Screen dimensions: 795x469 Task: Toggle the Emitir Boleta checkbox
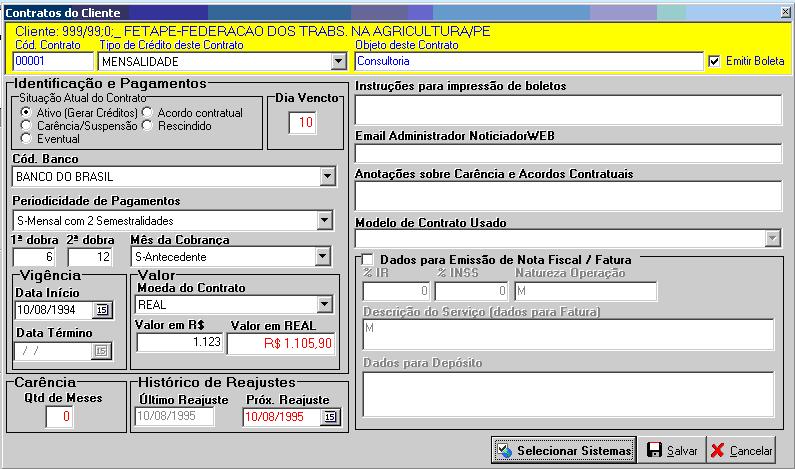[x=713, y=61]
